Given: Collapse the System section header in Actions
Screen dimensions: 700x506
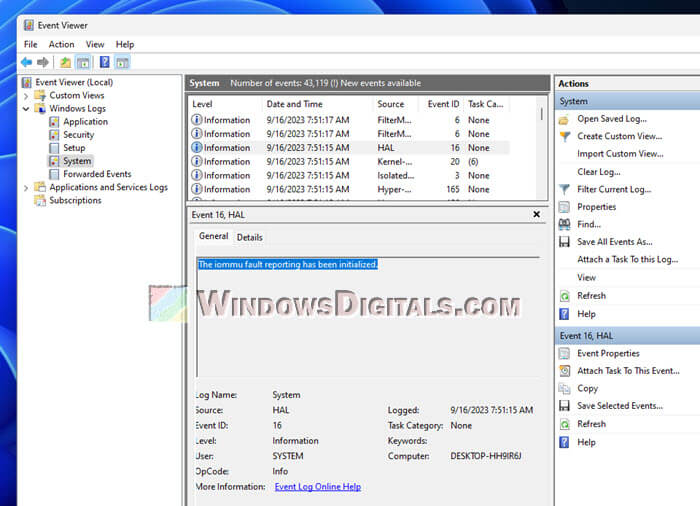Looking at the screenshot, I should click(627, 101).
